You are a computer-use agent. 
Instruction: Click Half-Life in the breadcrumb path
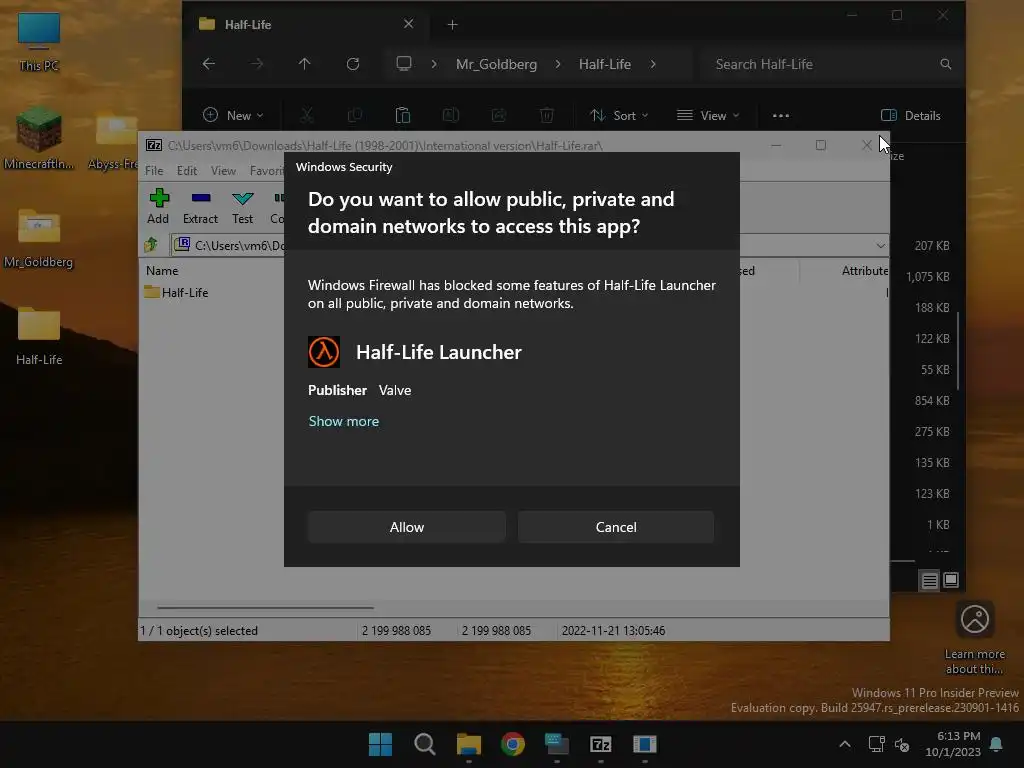pos(605,64)
